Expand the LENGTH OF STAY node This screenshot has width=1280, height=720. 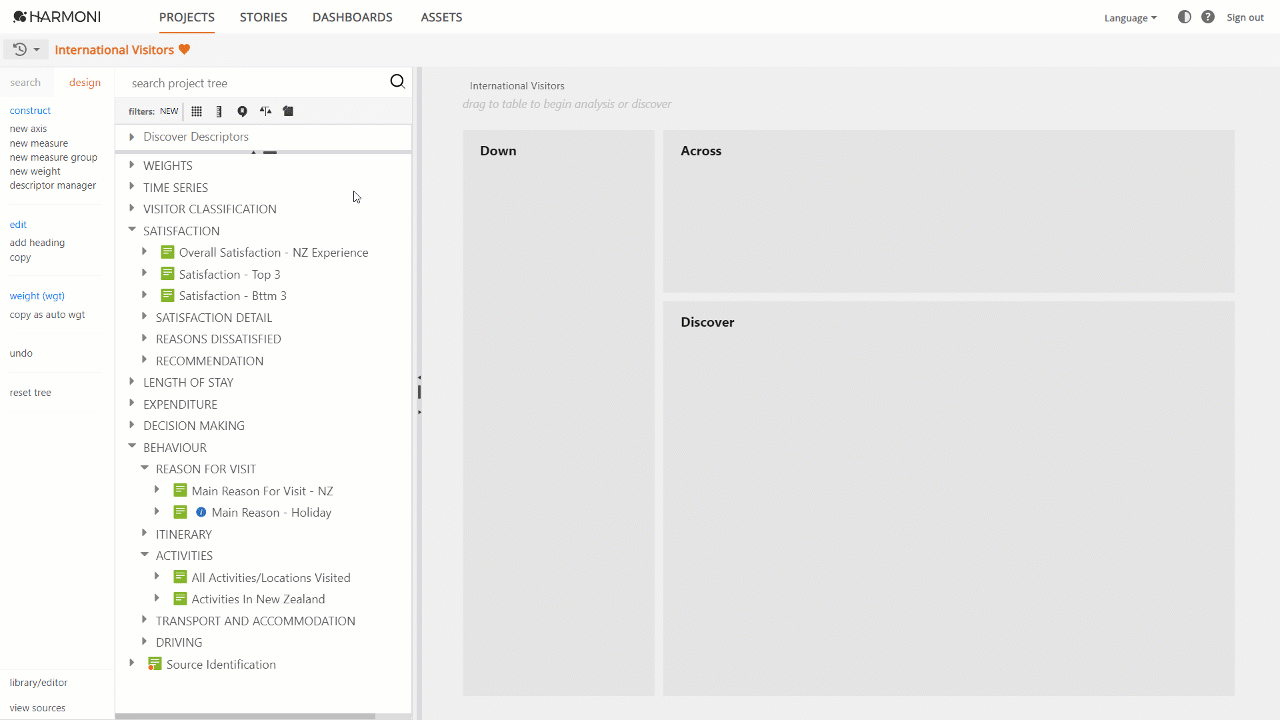point(131,382)
